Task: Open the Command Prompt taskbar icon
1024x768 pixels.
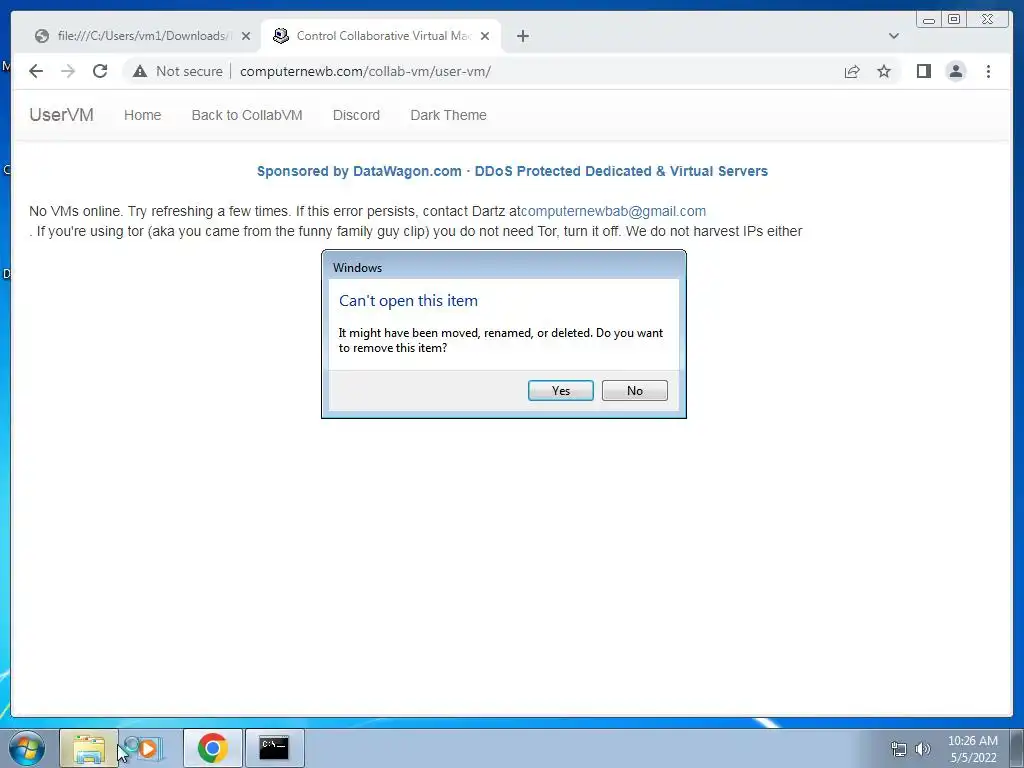Action: 274,748
